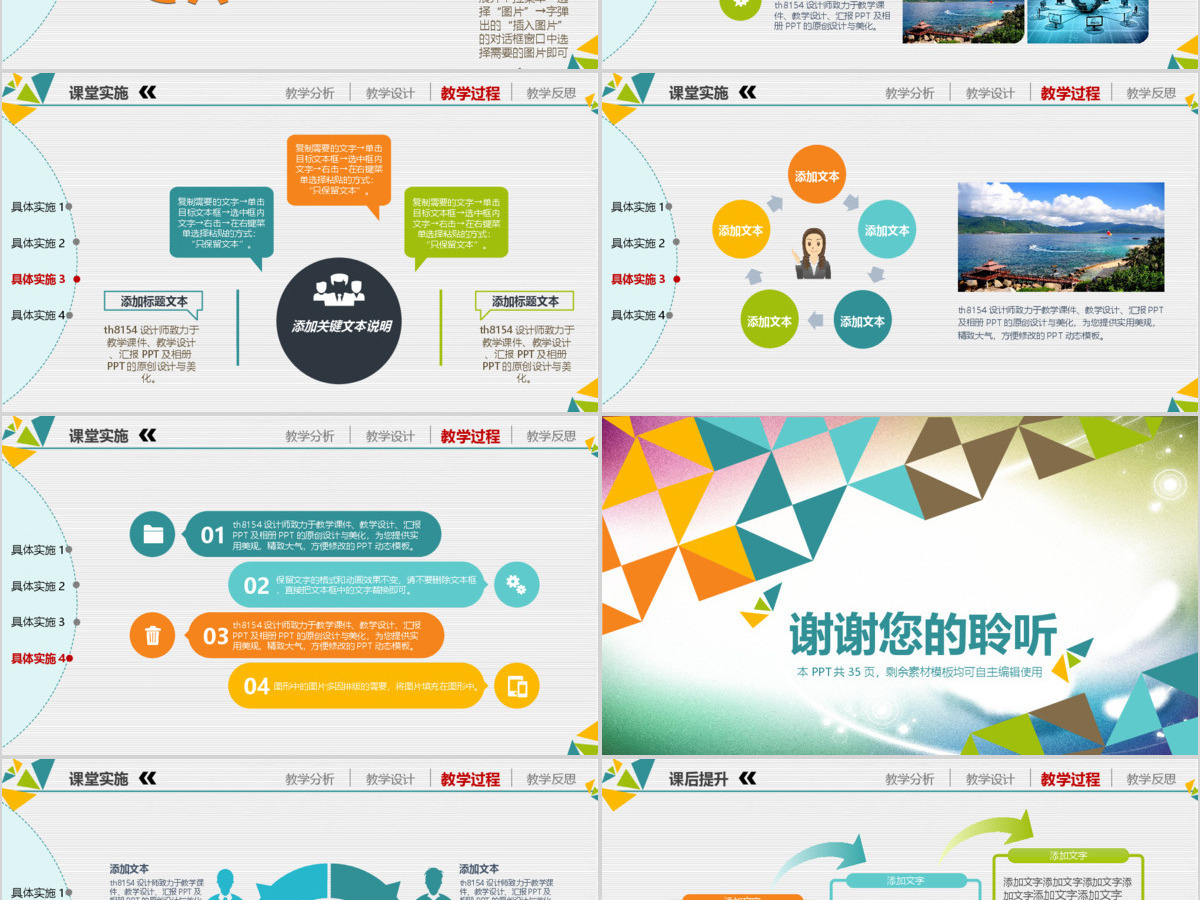This screenshot has height=900, width=1200.
Task: Select highlighted 具体实施 4 on the numbered list slide sidebar
Action: tap(38, 658)
